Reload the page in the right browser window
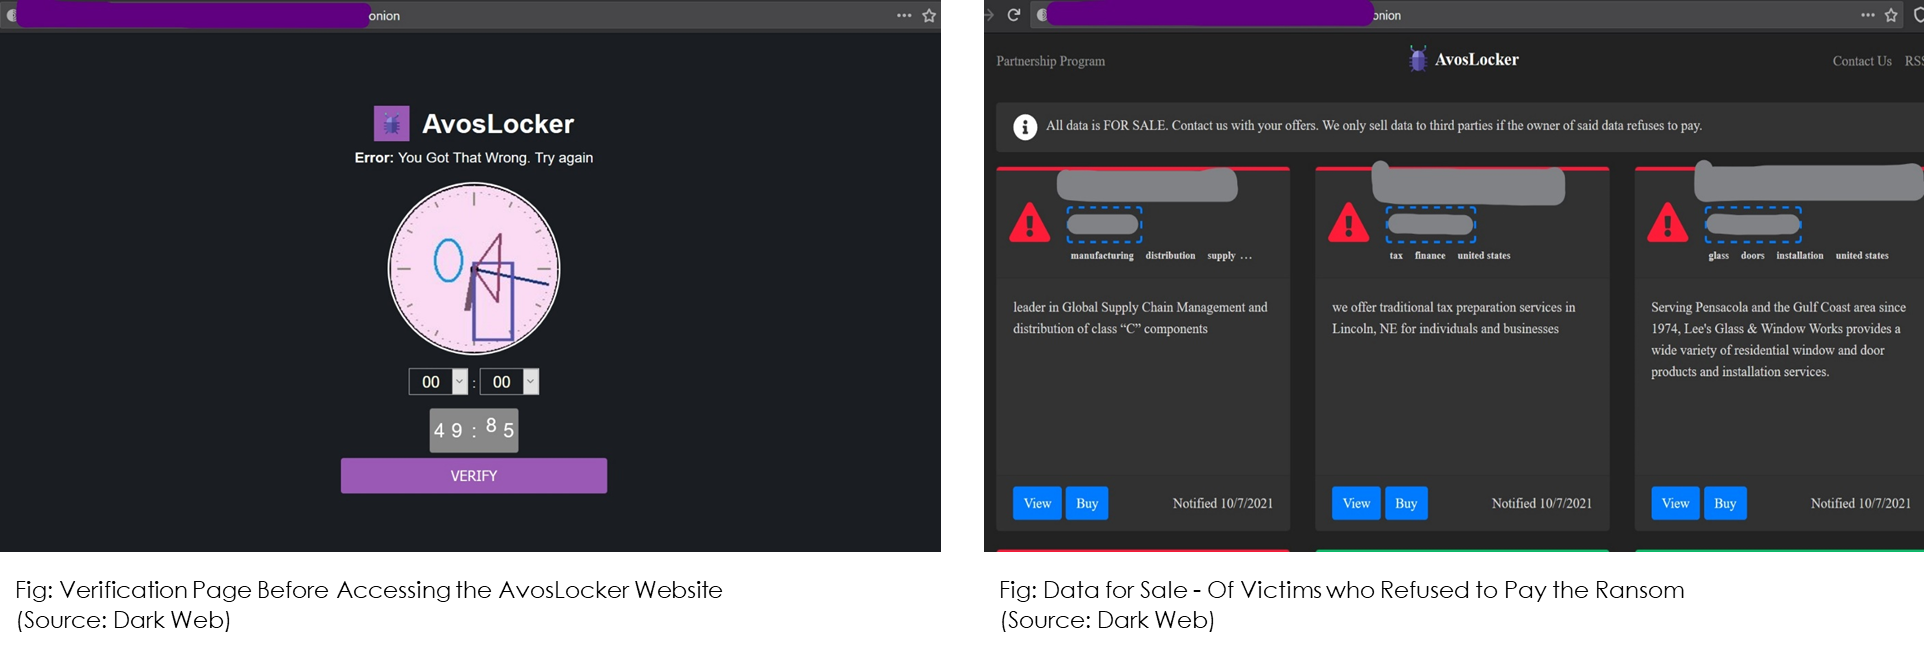 [1013, 14]
